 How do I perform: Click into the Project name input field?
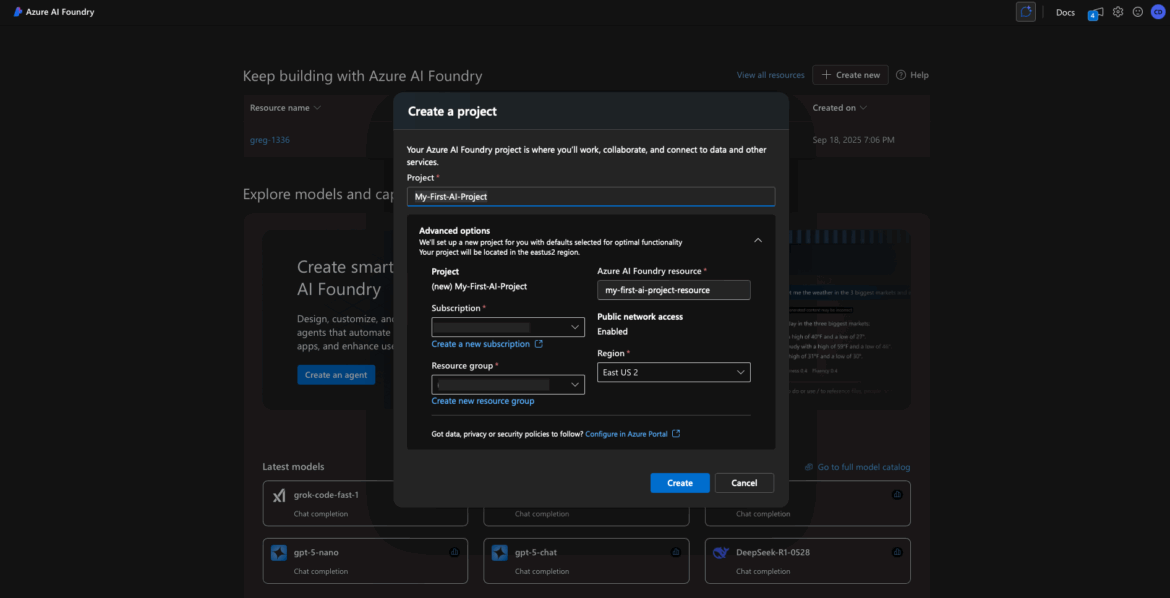pyautogui.click(x=590, y=197)
